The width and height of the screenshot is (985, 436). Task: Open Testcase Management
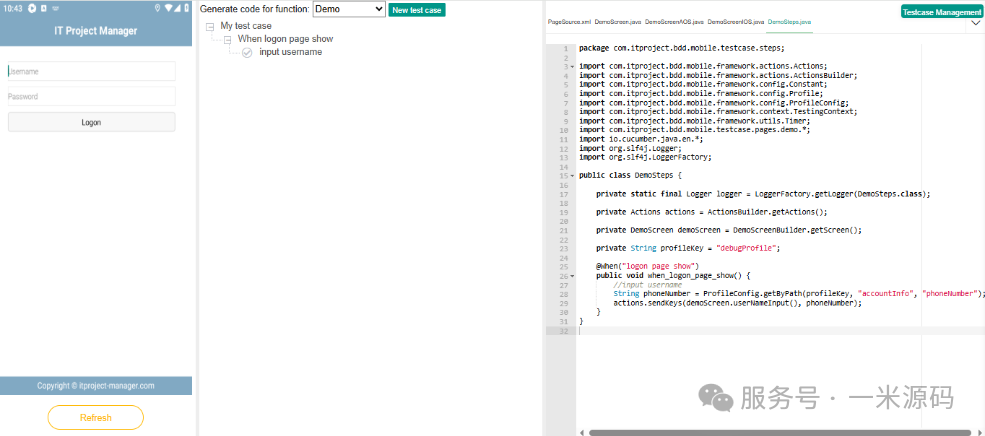tap(941, 12)
